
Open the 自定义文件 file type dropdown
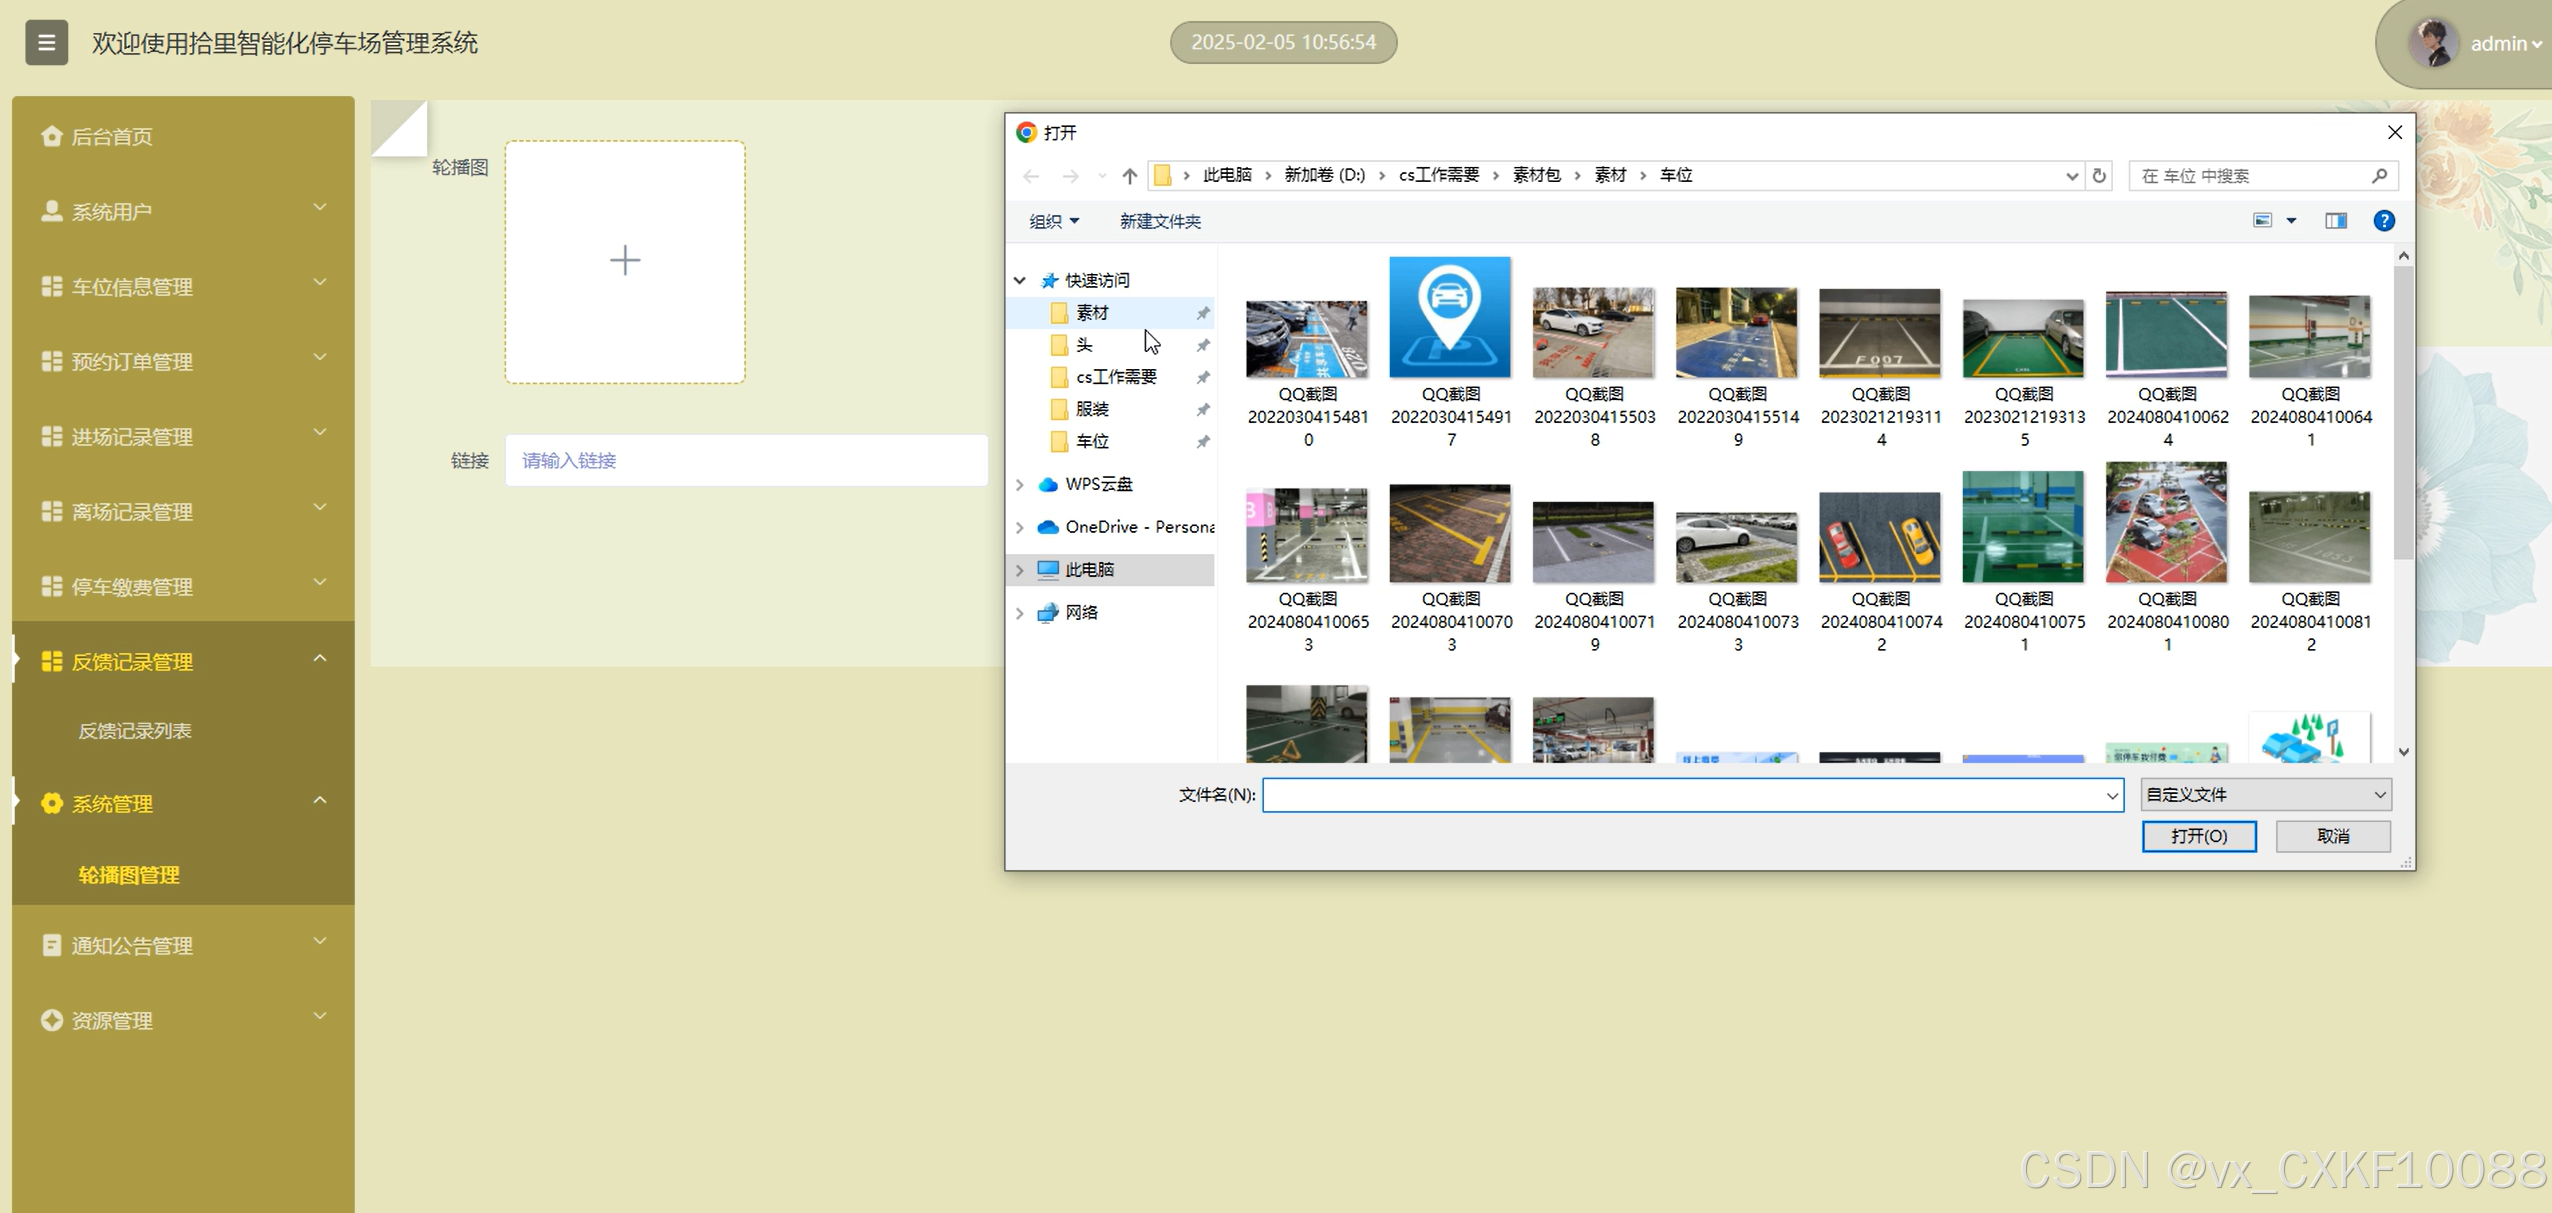click(x=2265, y=794)
